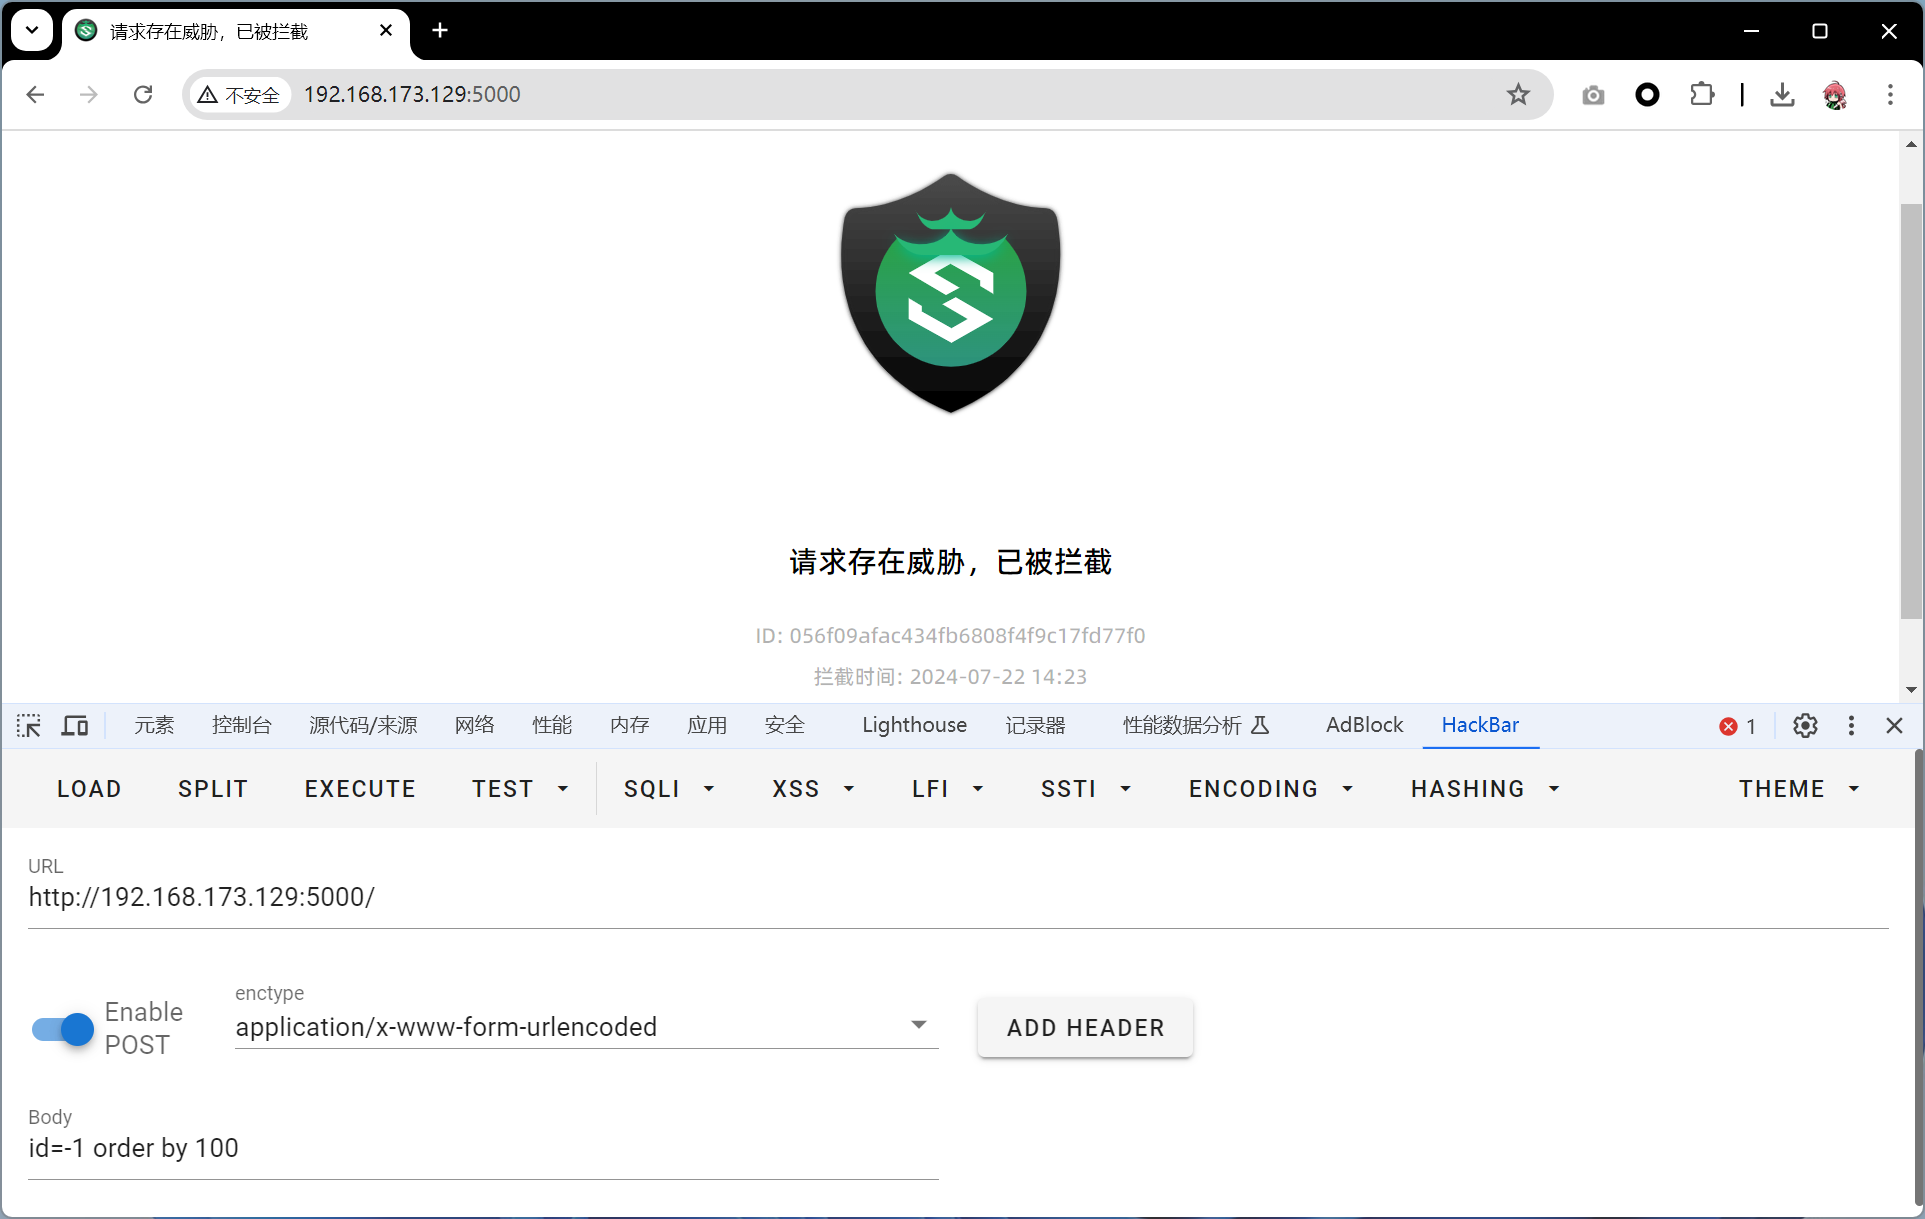Click the camera screenshot extension icon
1925x1219 pixels.
[1593, 95]
